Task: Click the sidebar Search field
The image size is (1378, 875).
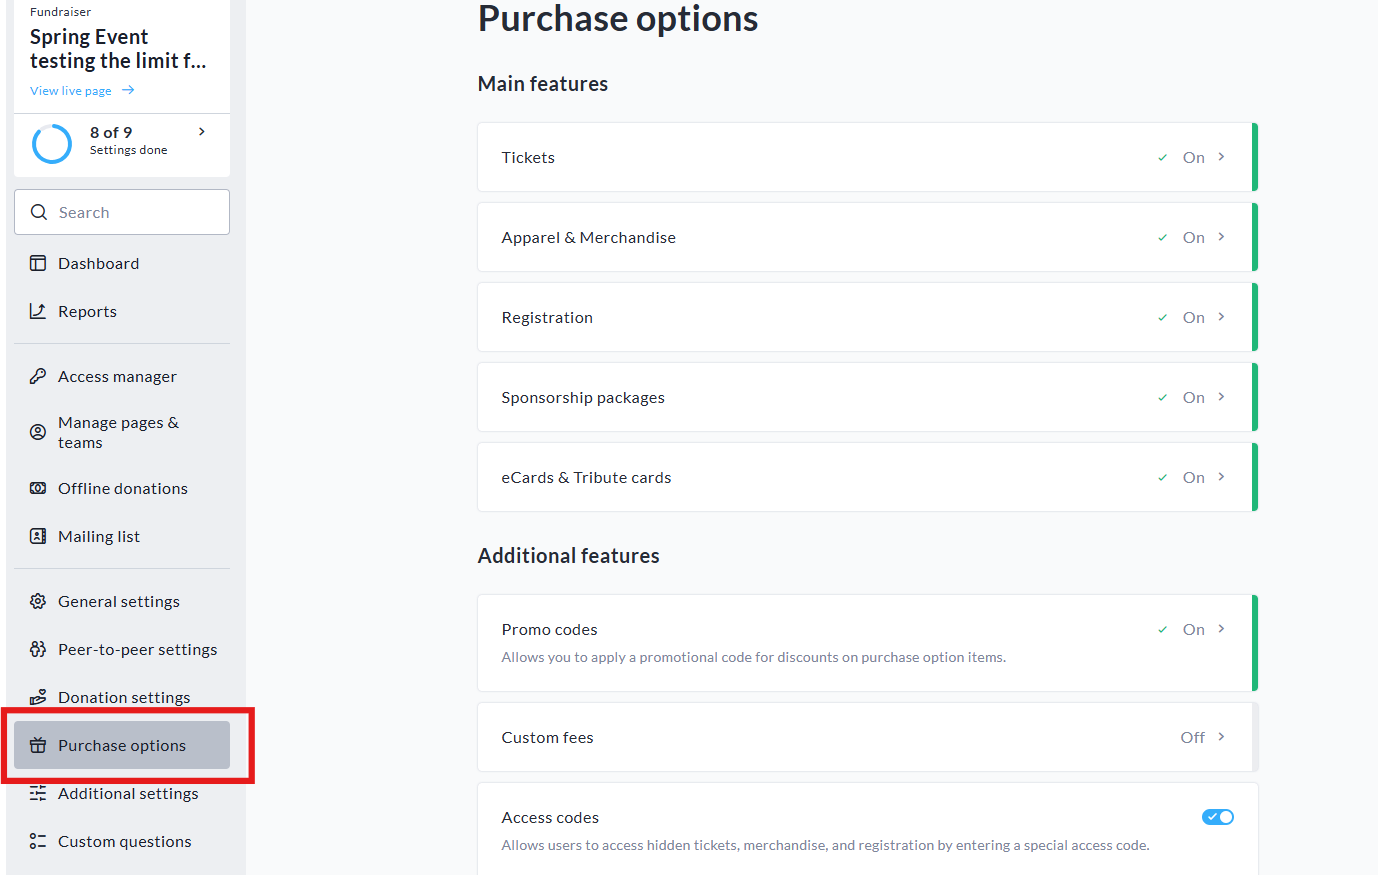Action: click(122, 212)
